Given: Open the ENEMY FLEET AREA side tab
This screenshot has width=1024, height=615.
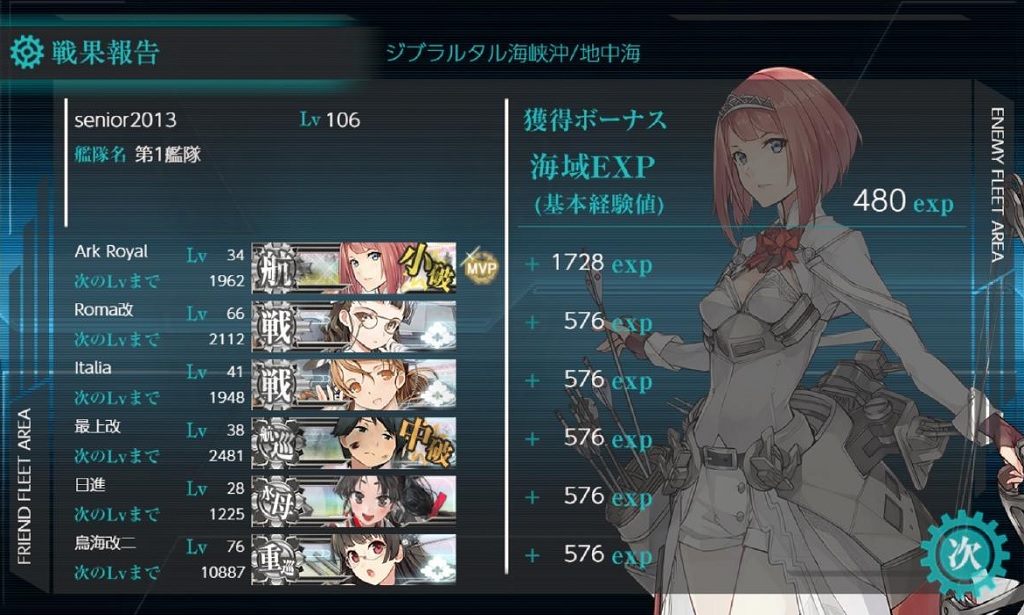Looking at the screenshot, I should [x=997, y=185].
